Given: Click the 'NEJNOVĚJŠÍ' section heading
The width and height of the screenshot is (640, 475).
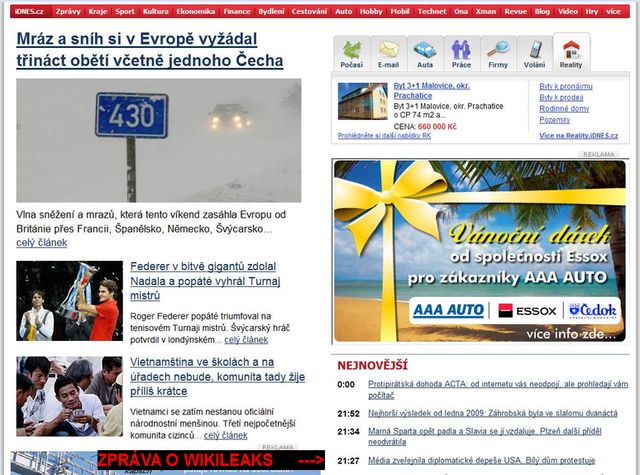Looking at the screenshot, I should [x=372, y=365].
